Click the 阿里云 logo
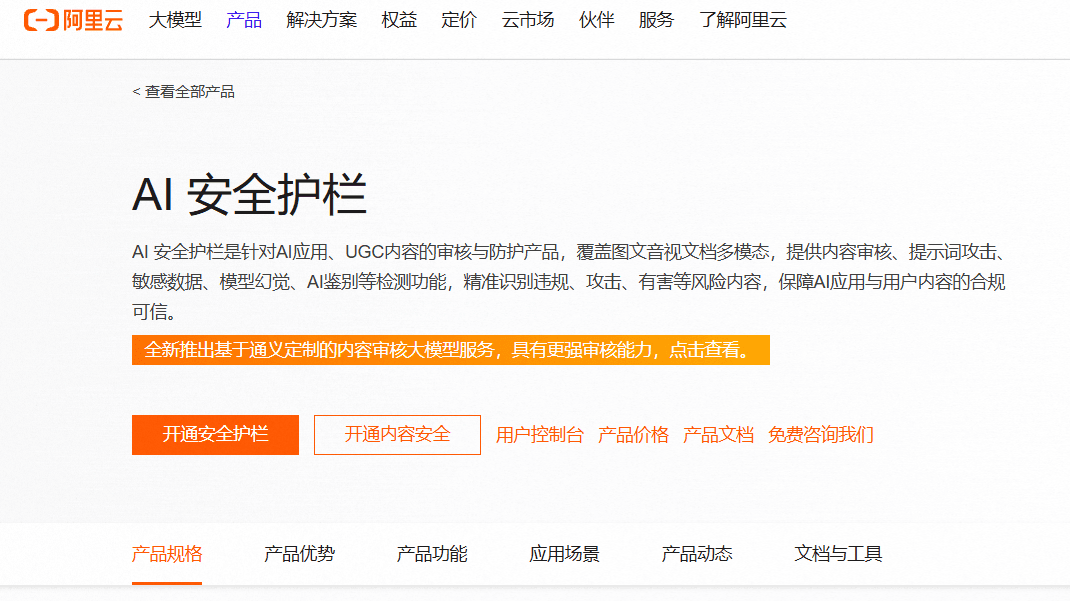This screenshot has width=1070, height=601. (x=74, y=20)
